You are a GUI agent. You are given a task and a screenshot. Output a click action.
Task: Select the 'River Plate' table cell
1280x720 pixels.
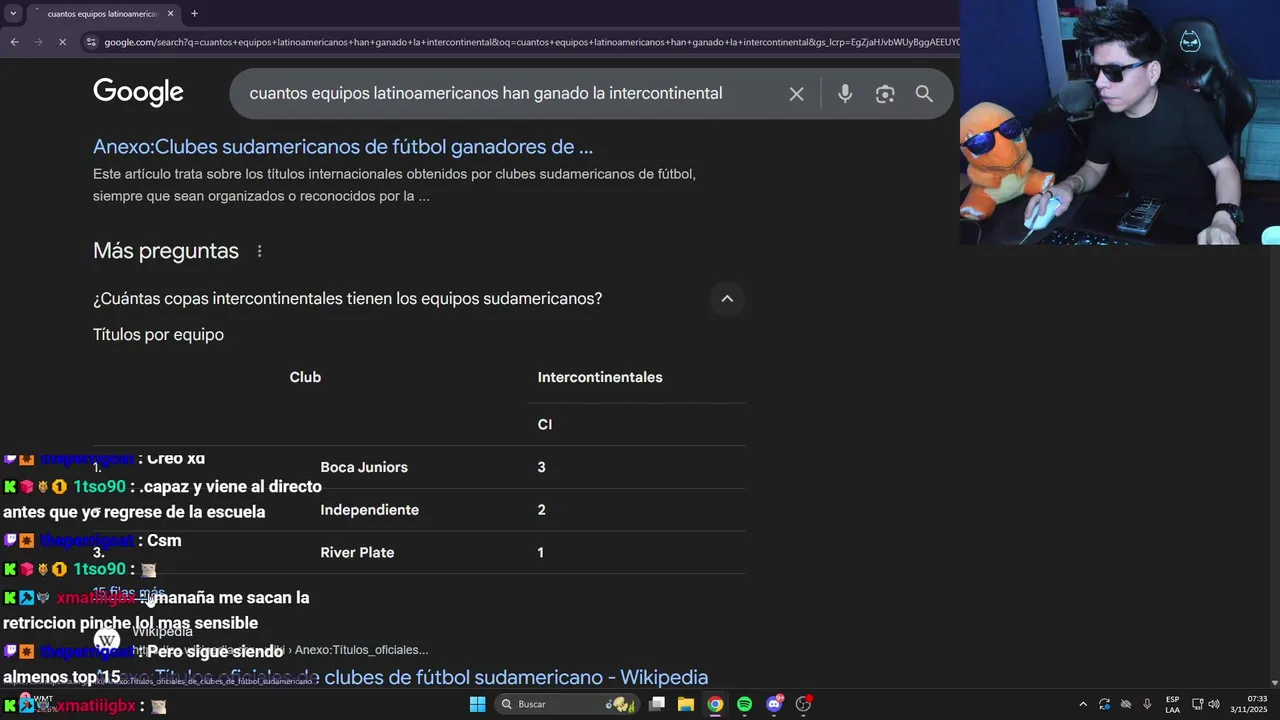tap(357, 552)
